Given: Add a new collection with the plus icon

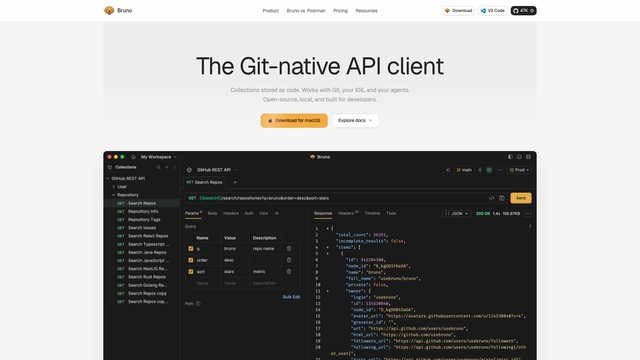Looking at the screenshot, I should [x=167, y=167].
